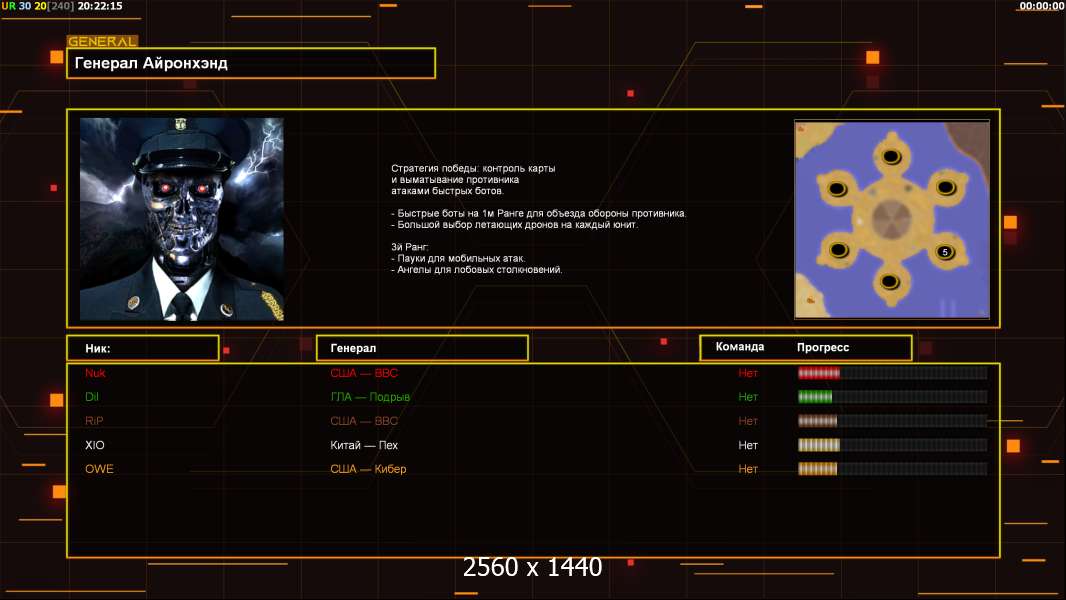Click the 20:22:15 clock readout

coord(100,6)
